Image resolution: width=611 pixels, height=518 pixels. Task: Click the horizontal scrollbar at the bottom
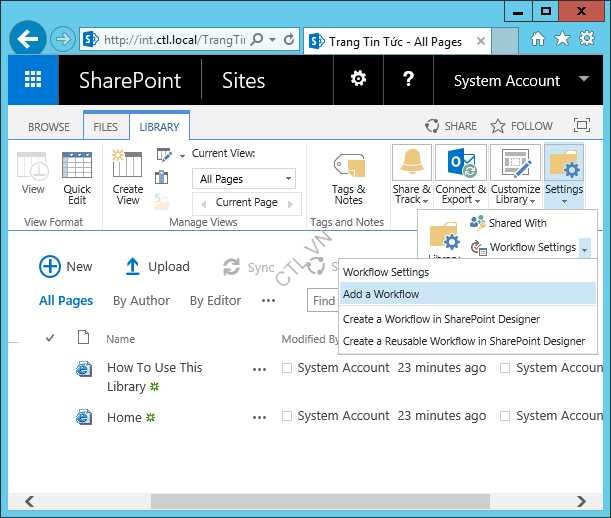click(300, 501)
